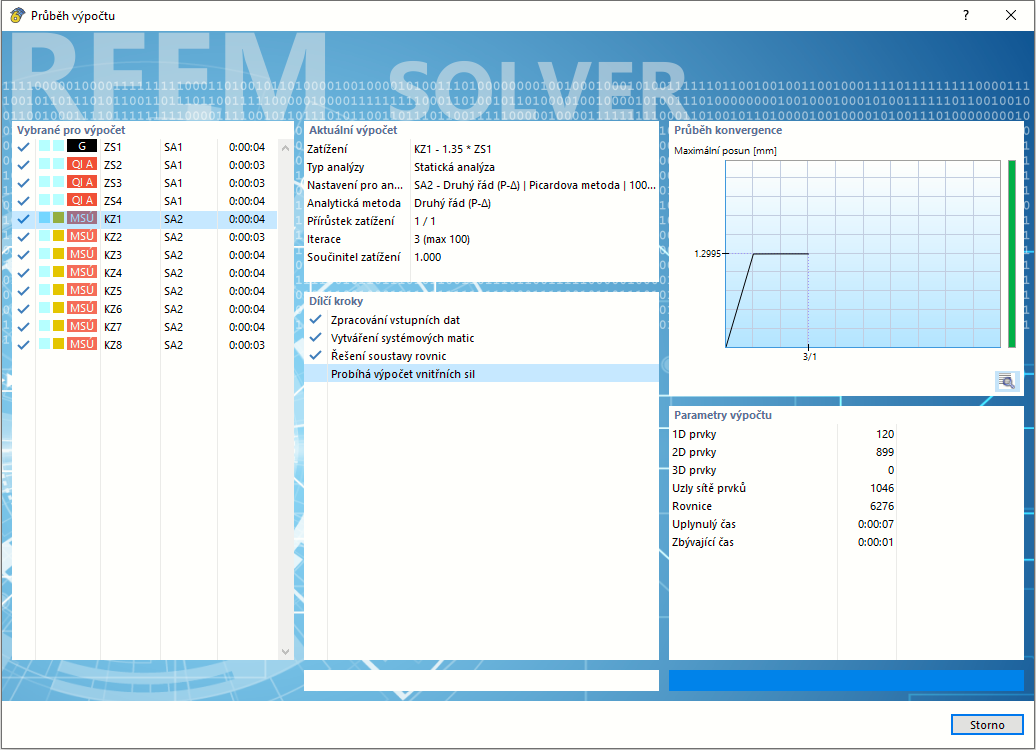The image size is (1036, 750).
Task: Click the checkmark icon for ZS1 row
Action: 23,147
